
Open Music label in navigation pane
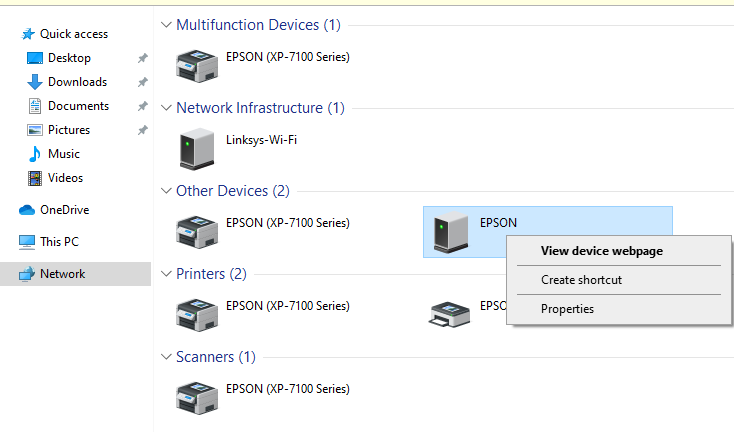(64, 154)
